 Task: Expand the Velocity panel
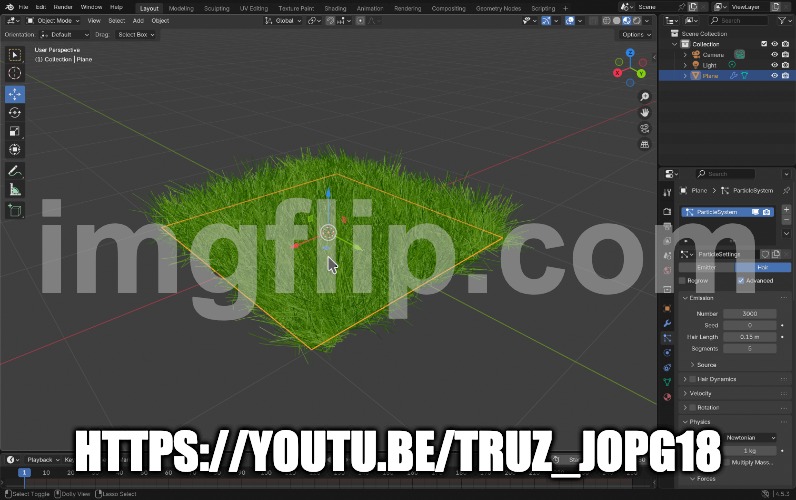pyautogui.click(x=700, y=393)
